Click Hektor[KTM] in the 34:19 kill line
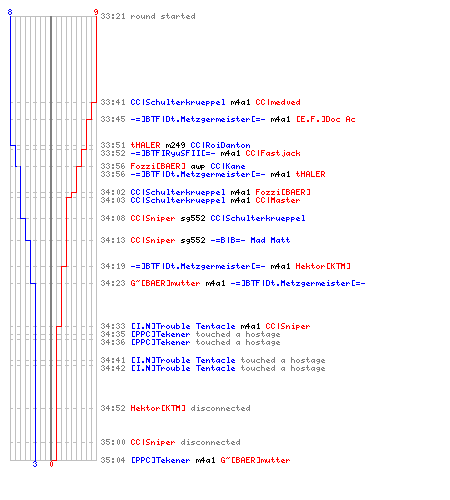Viewport: 450px width, 500px height. (x=323, y=266)
